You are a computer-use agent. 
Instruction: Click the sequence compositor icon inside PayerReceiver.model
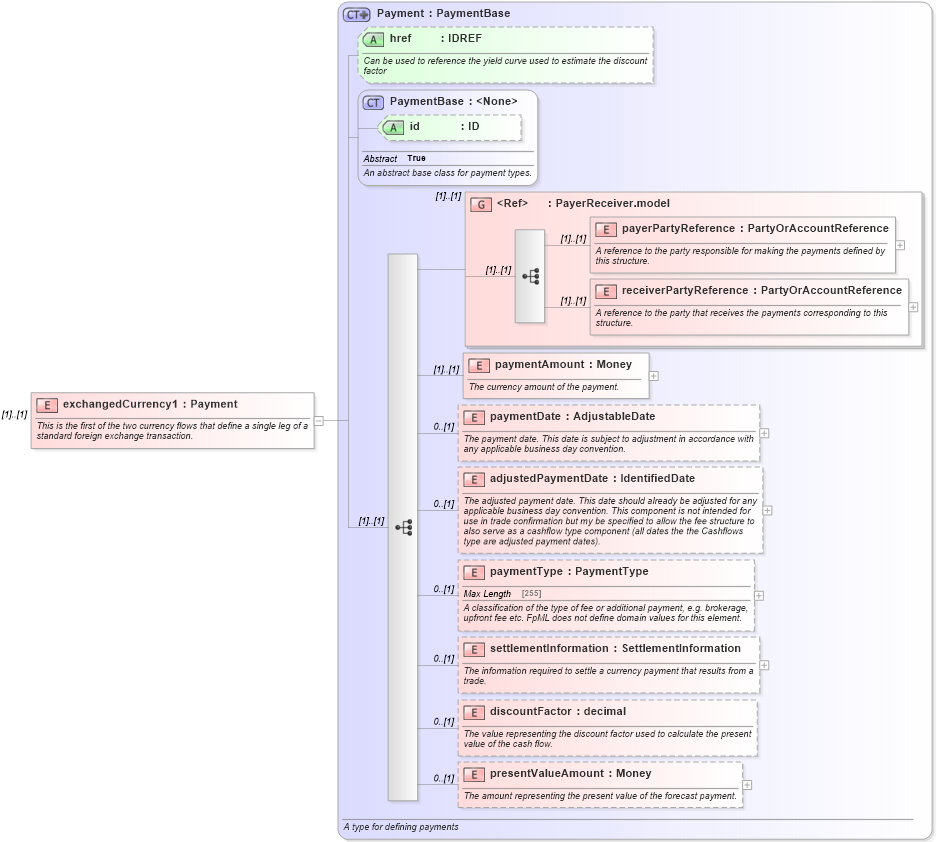531,277
